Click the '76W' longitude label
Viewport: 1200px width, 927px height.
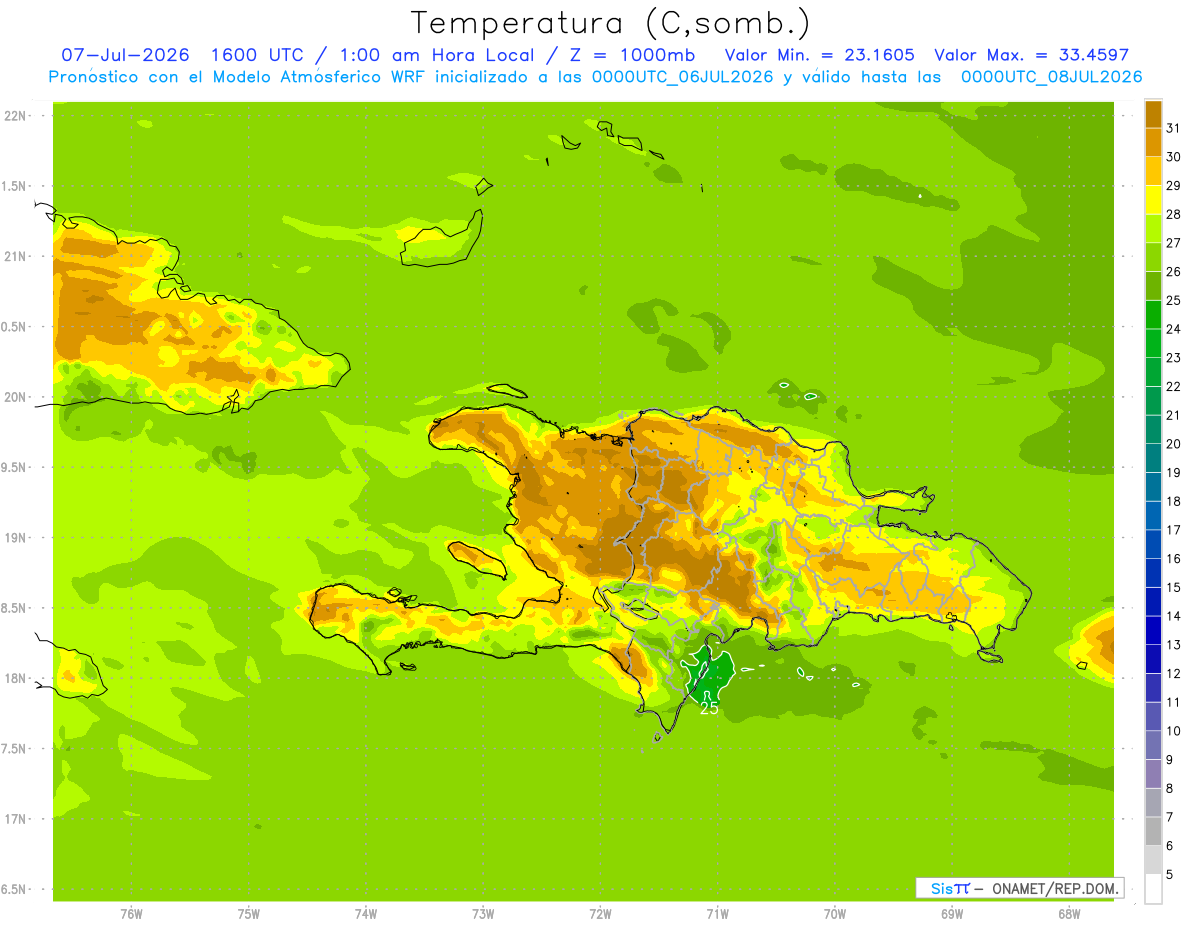tap(131, 914)
